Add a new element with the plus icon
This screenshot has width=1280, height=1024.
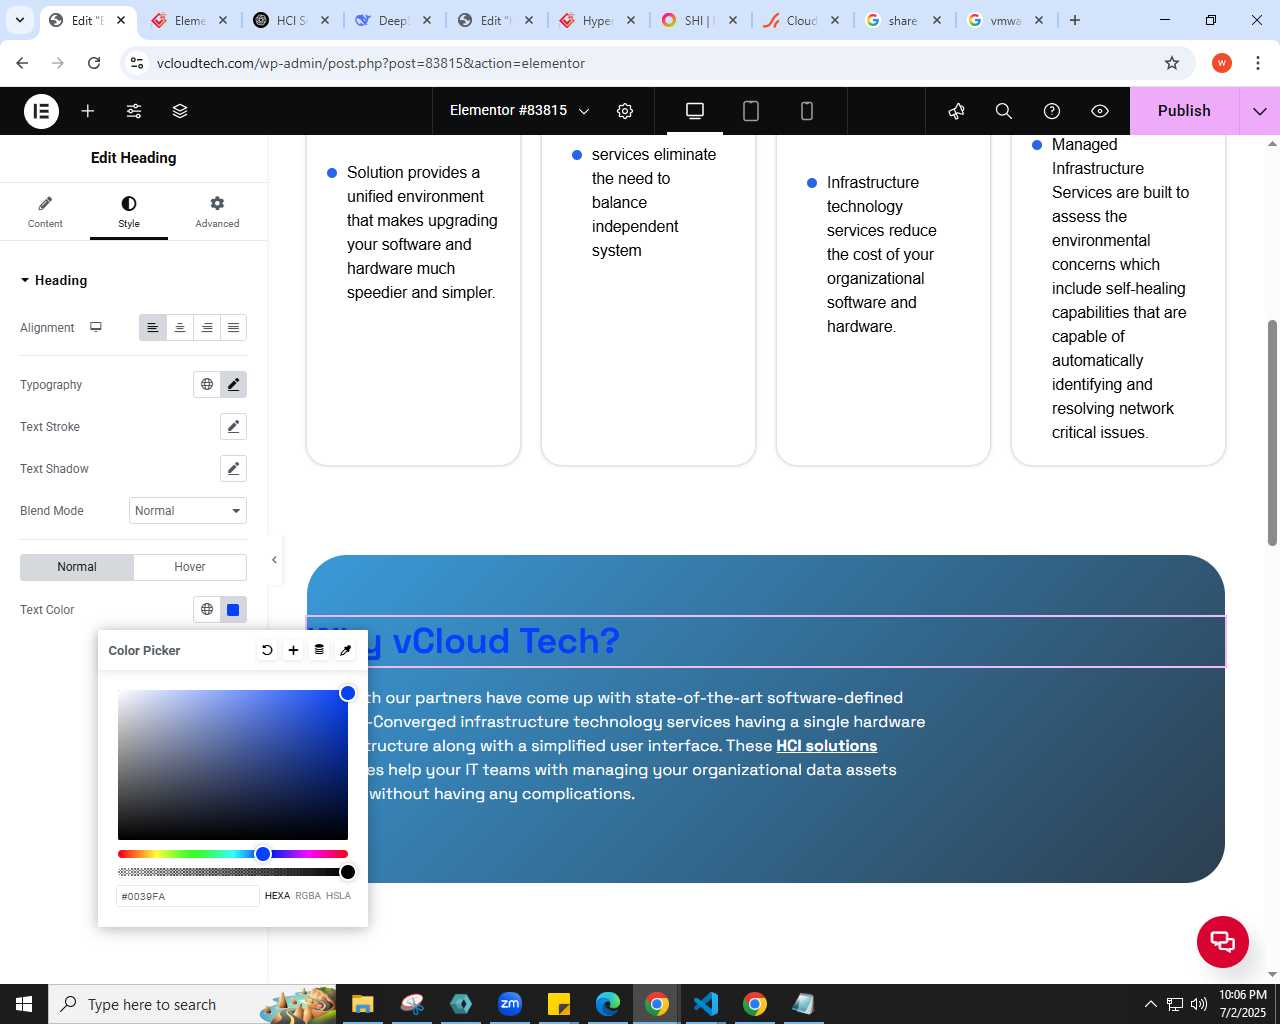point(88,111)
